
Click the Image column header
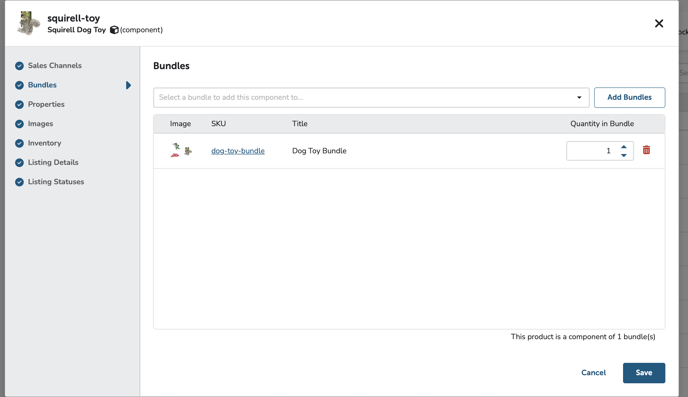[180, 124]
